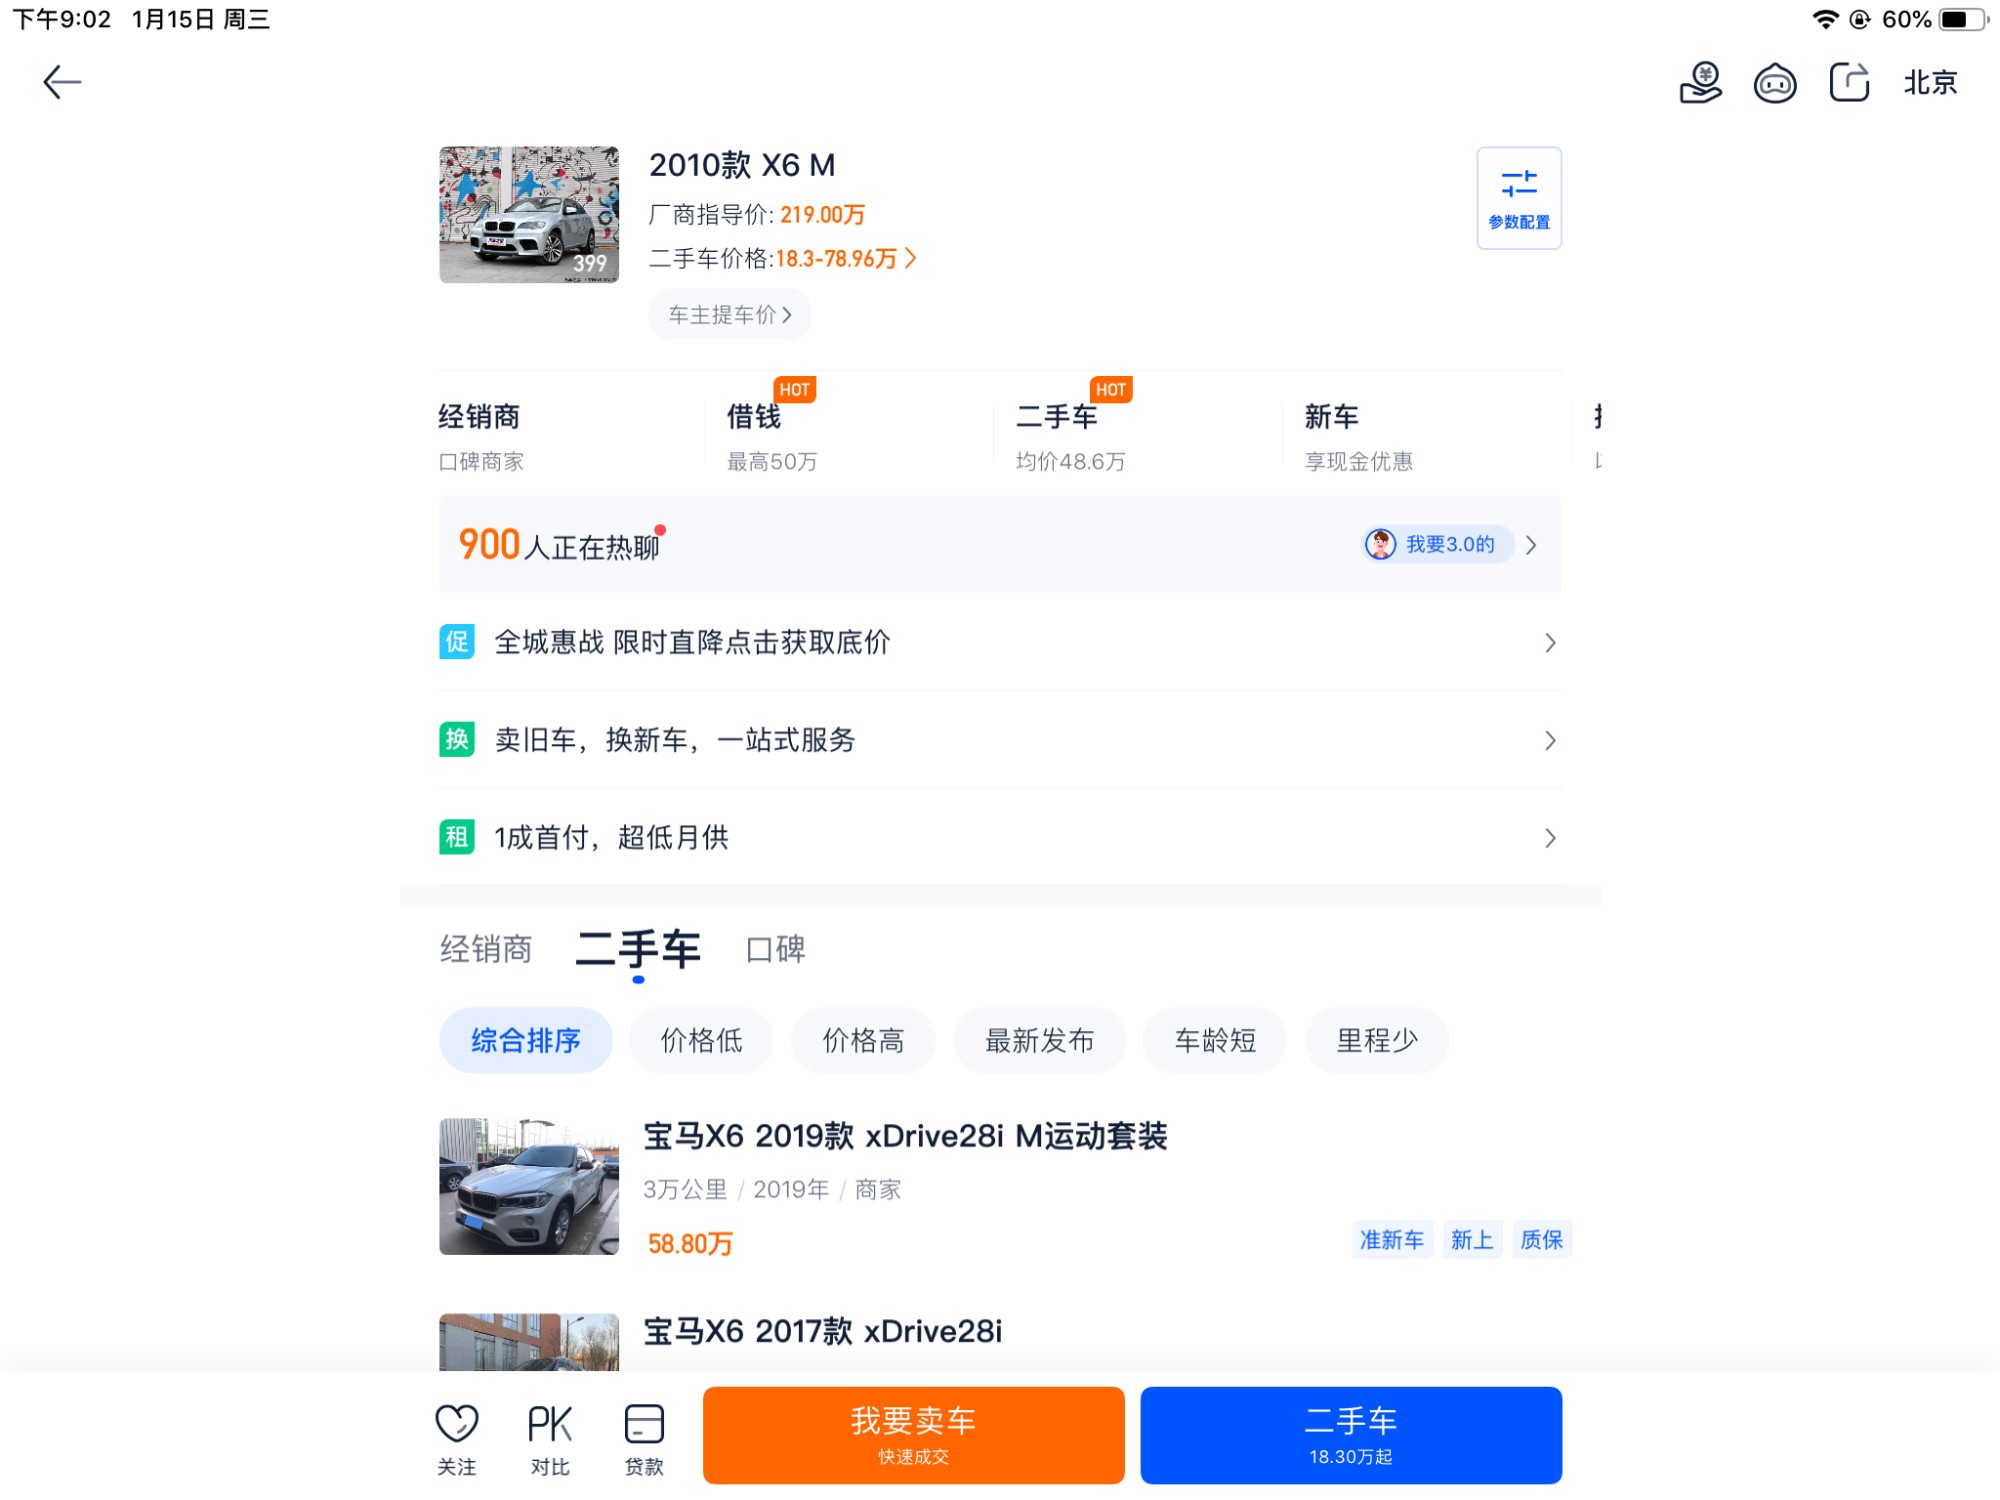This screenshot has width=2000, height=1500.
Task: Select 价格低 sort filter
Action: (701, 1040)
